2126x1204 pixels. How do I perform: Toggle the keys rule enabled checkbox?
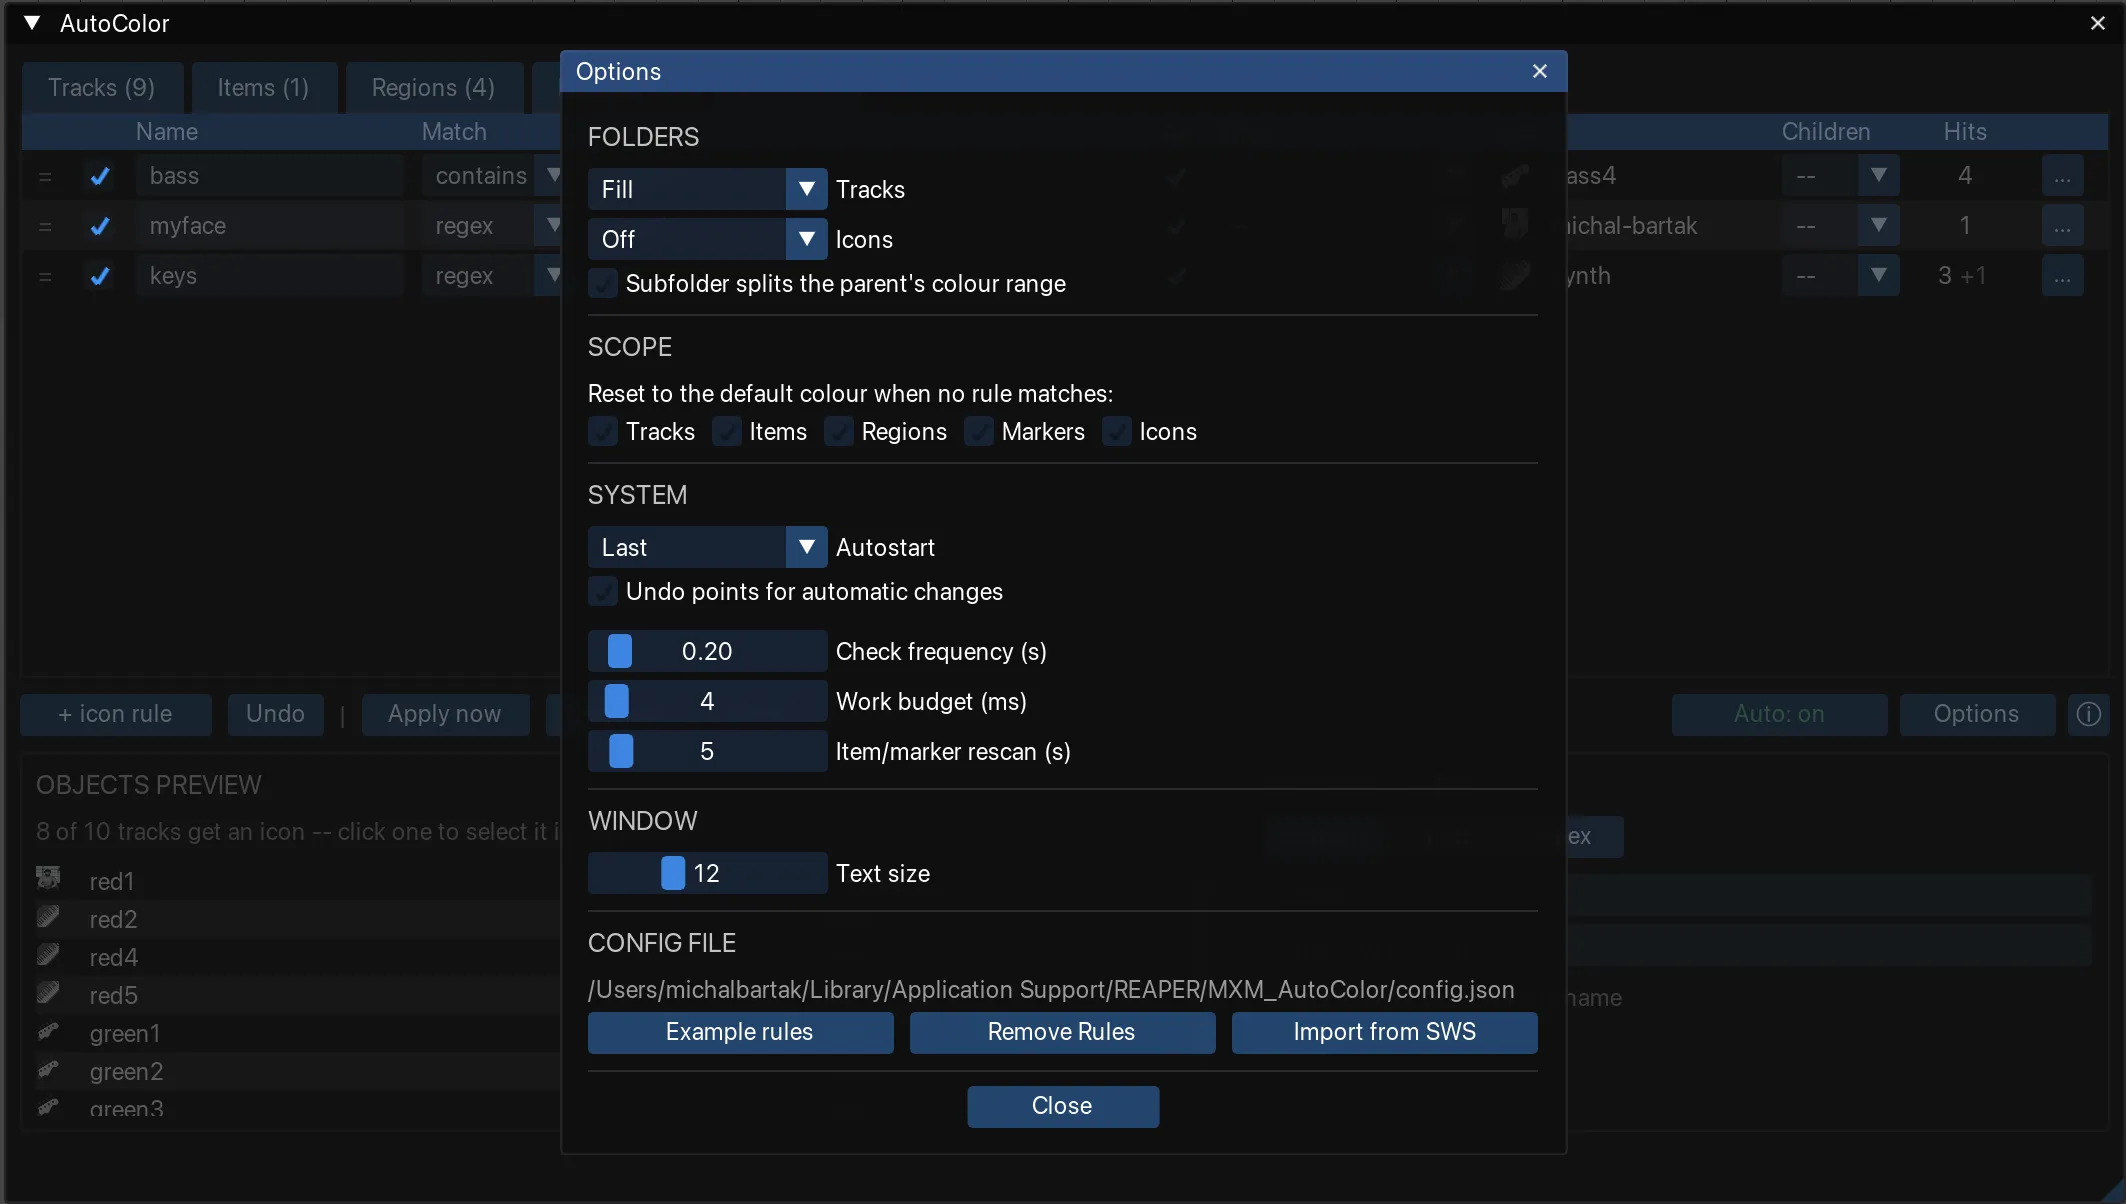pyautogui.click(x=100, y=276)
